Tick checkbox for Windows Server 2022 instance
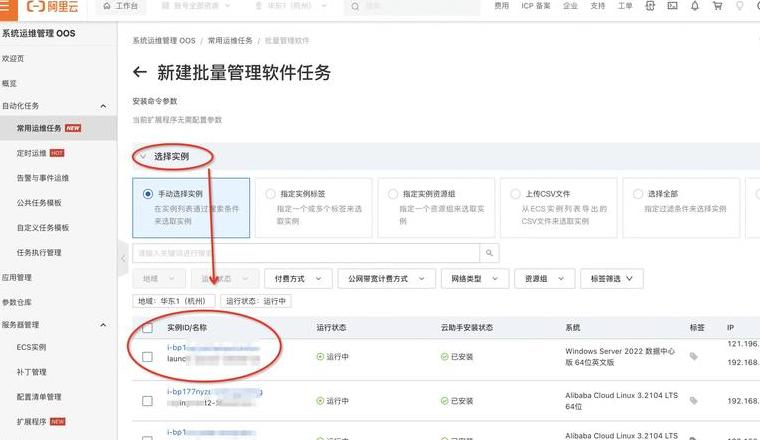The image size is (760, 440). click(147, 357)
